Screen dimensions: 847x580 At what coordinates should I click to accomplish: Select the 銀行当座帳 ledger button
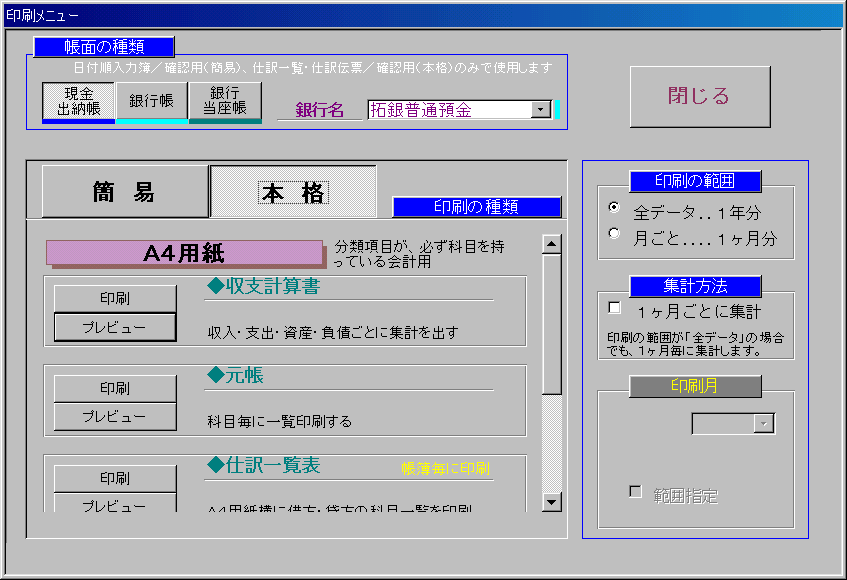tap(225, 101)
